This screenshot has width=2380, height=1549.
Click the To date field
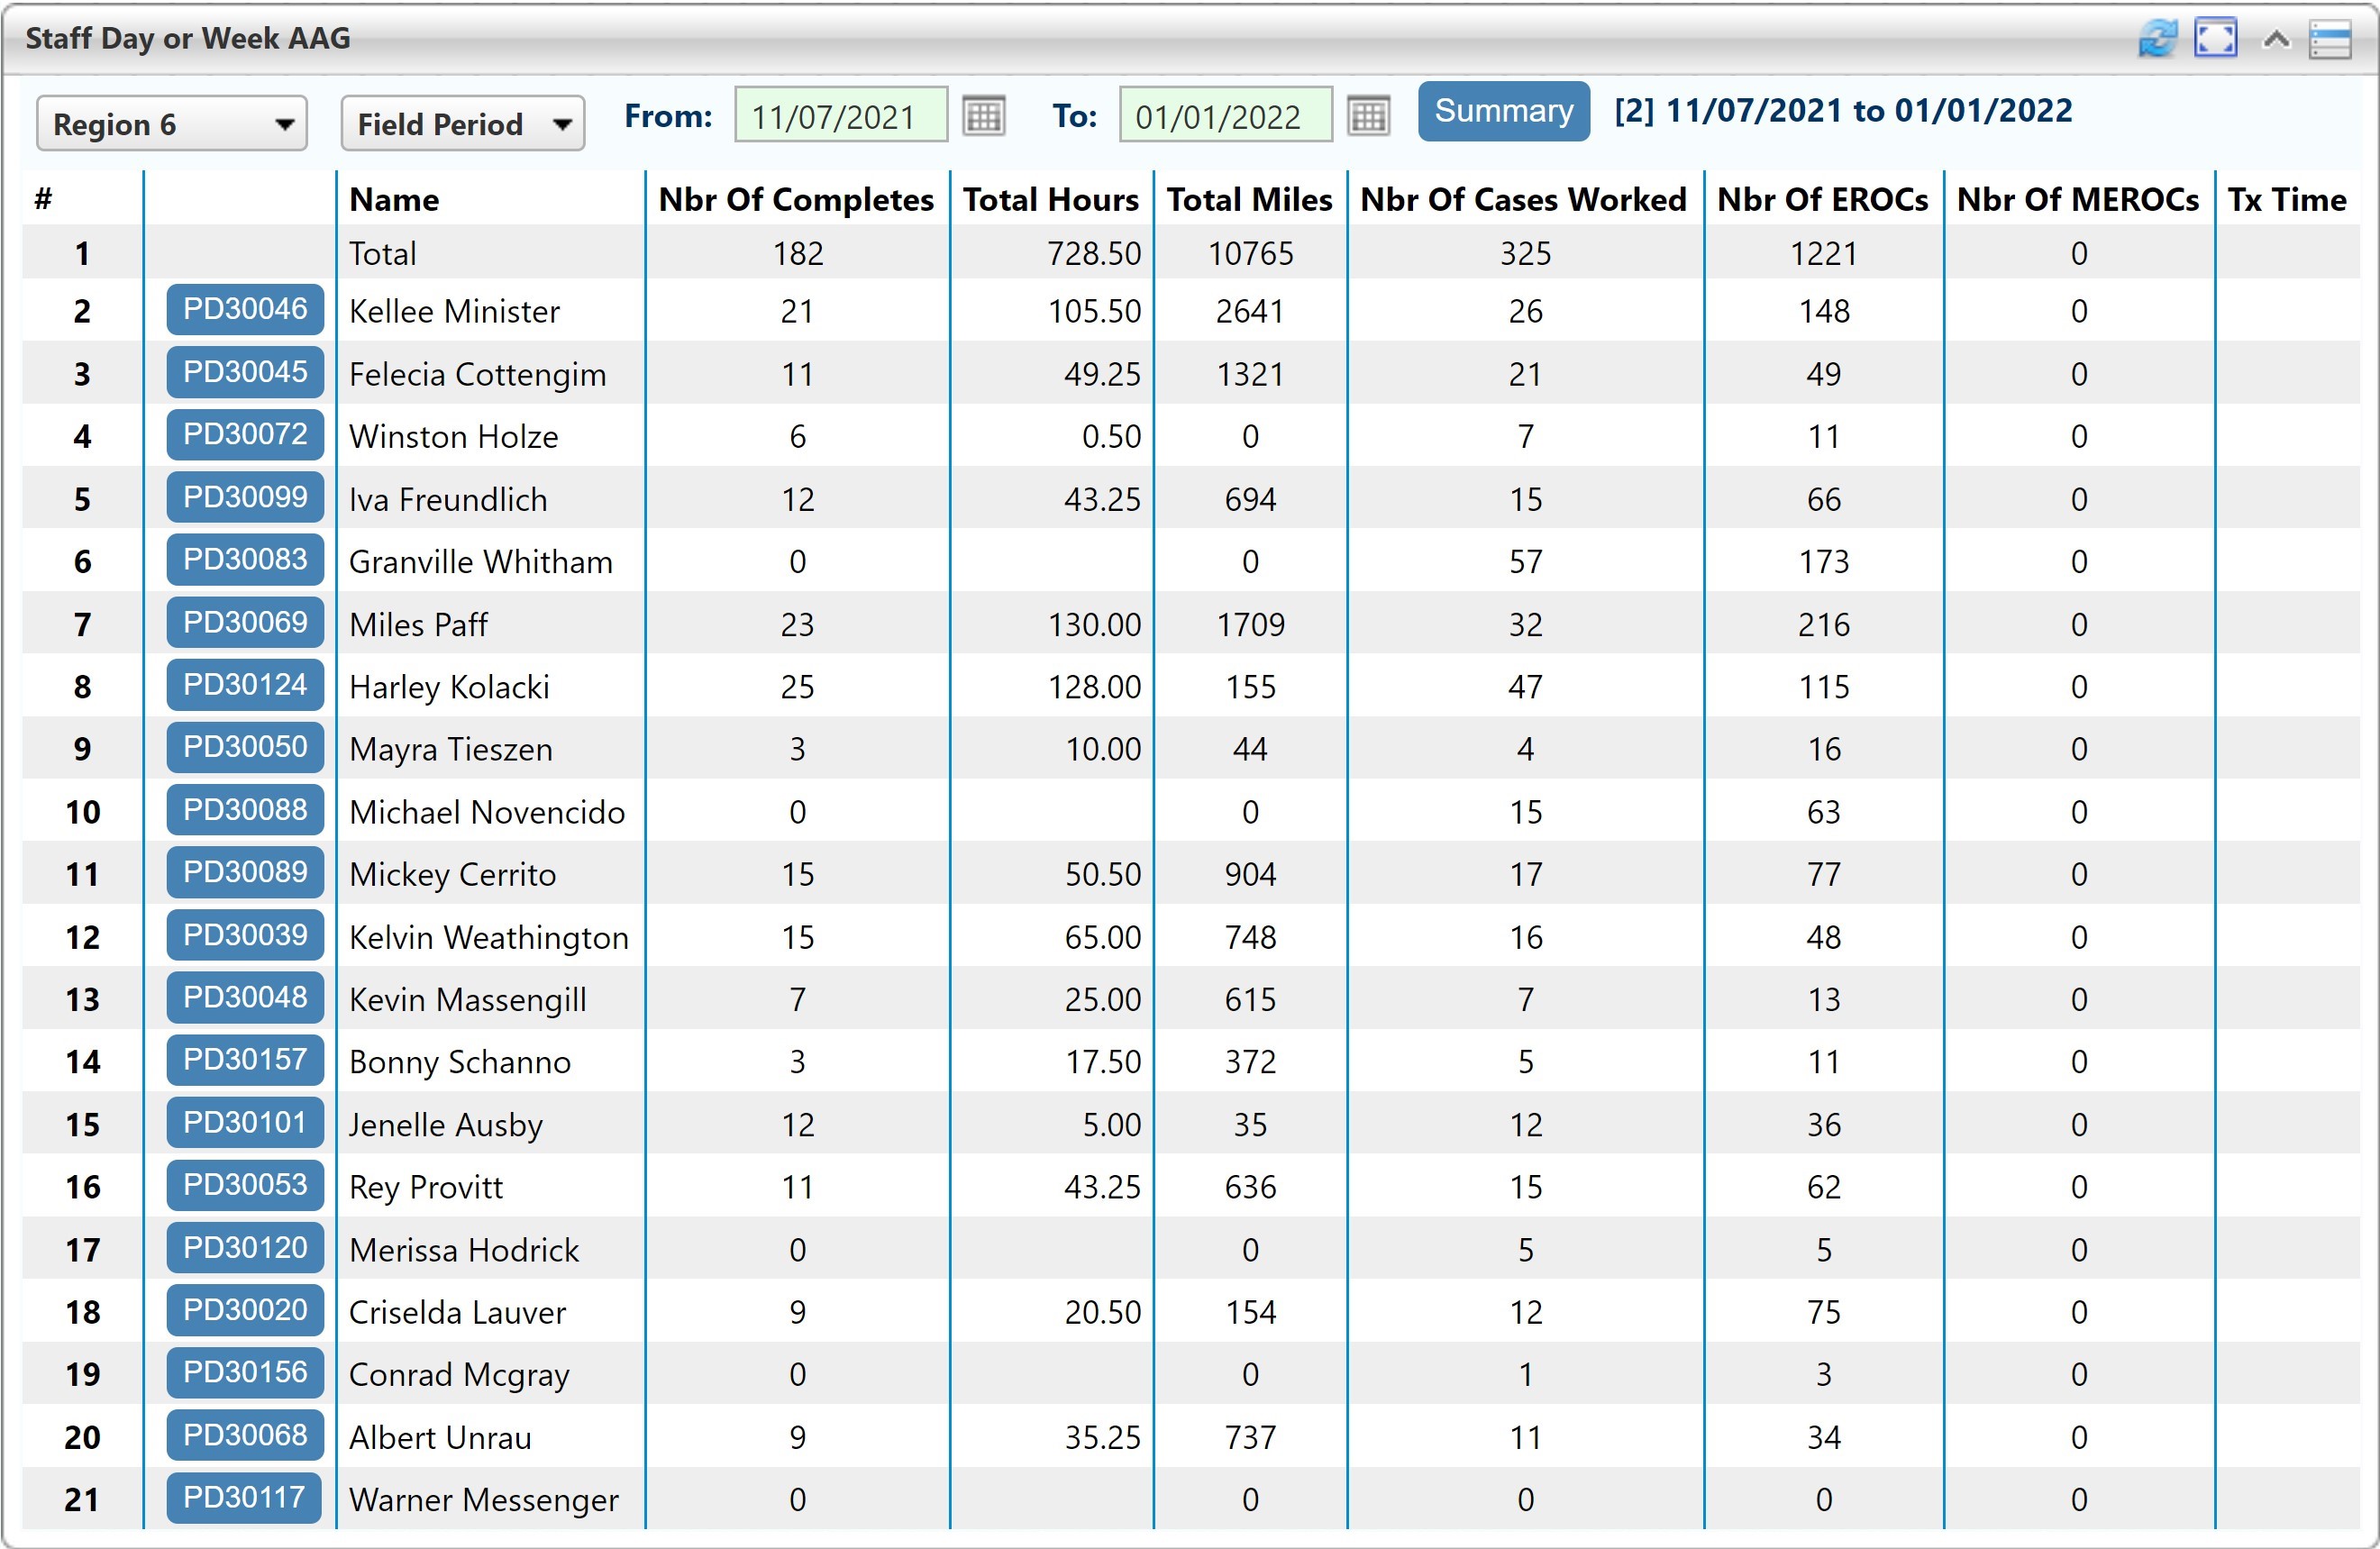[x=1225, y=116]
